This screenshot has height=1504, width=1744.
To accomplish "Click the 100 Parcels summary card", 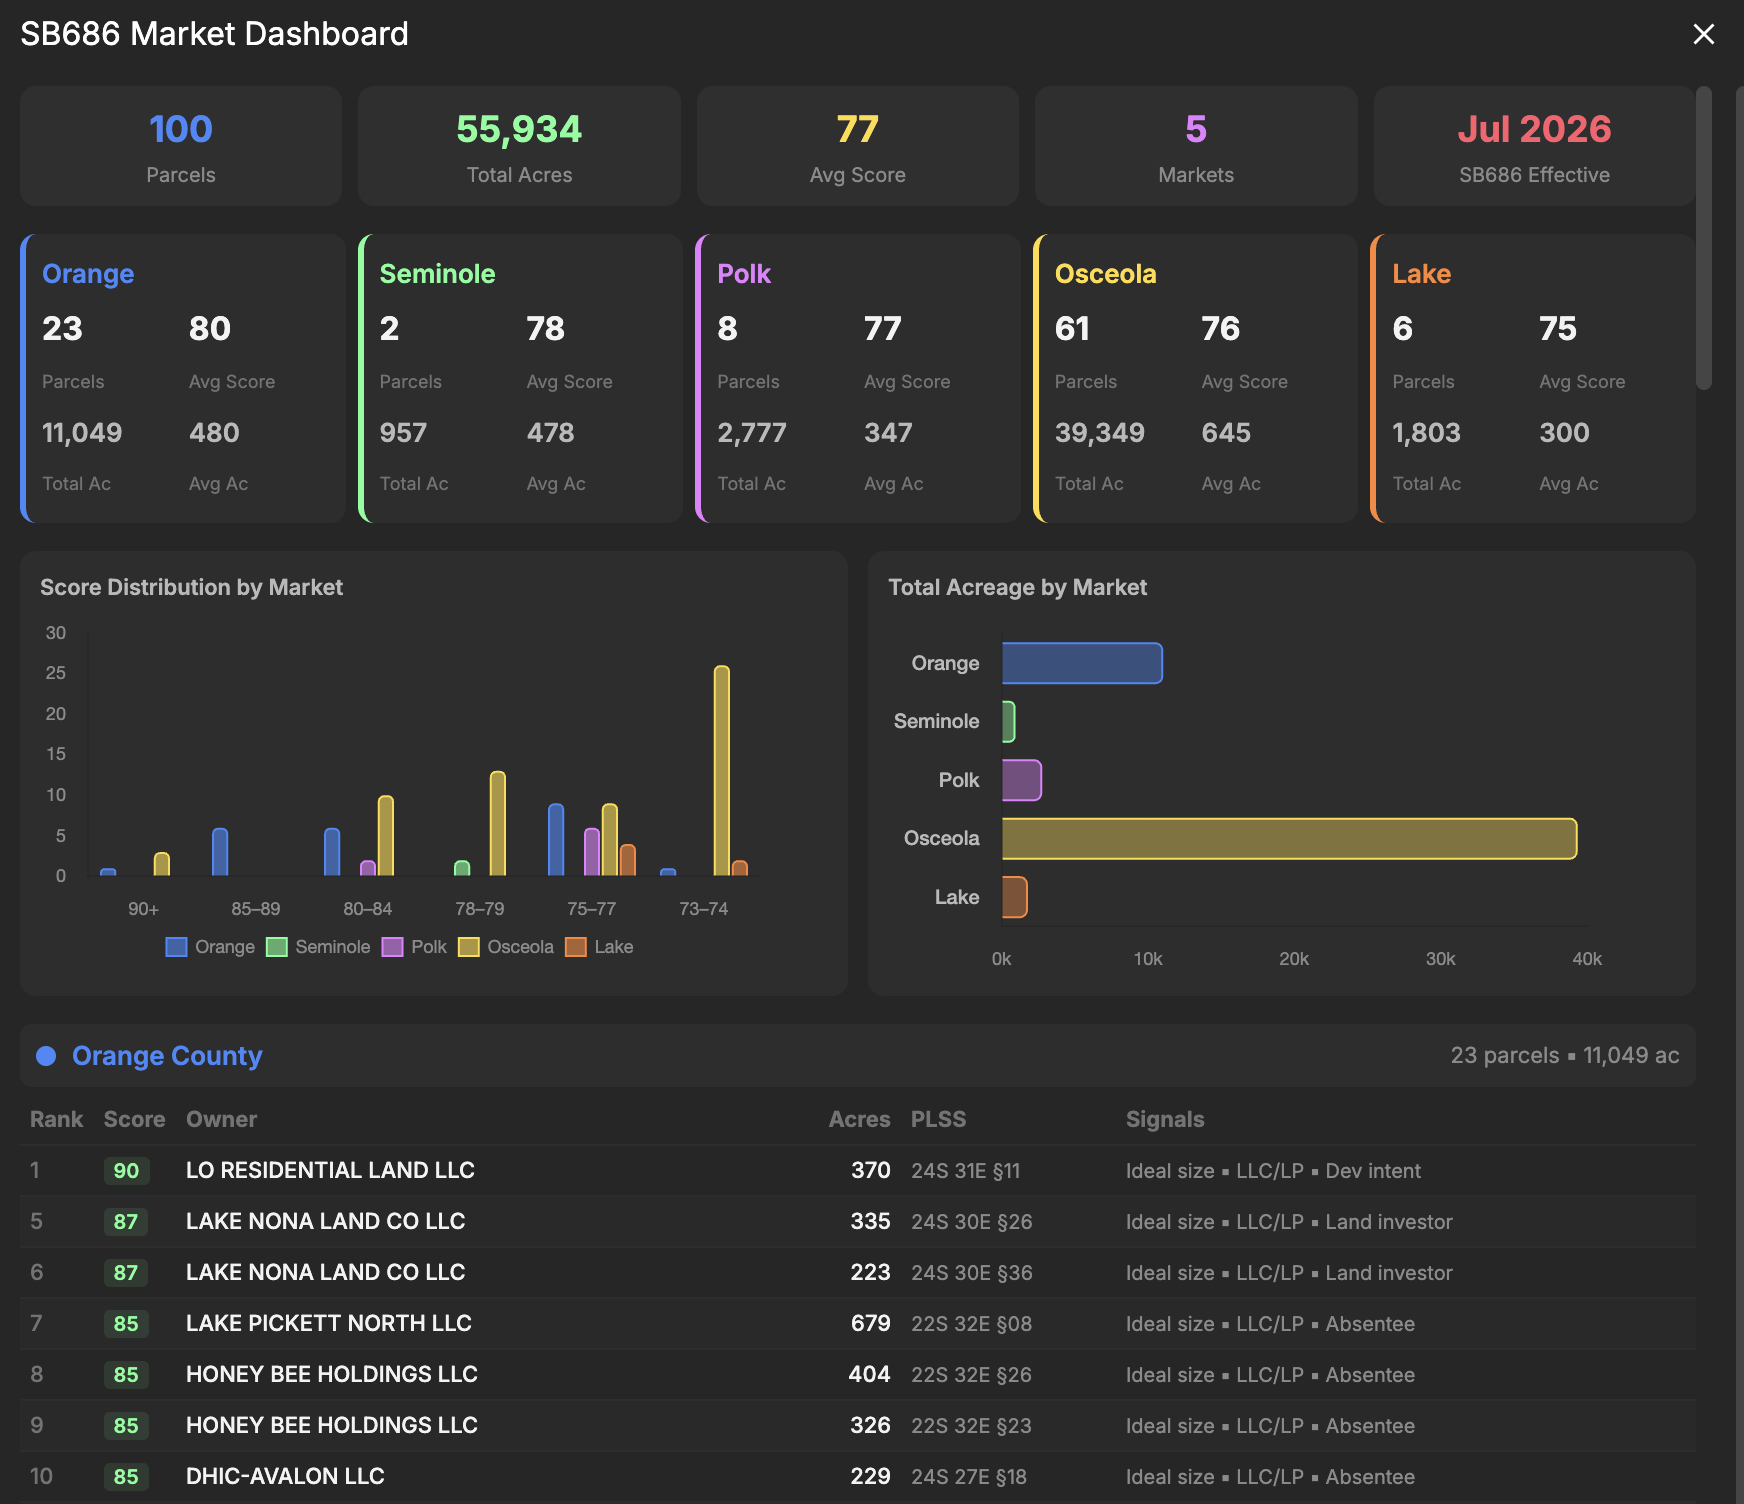I will 181,146.
